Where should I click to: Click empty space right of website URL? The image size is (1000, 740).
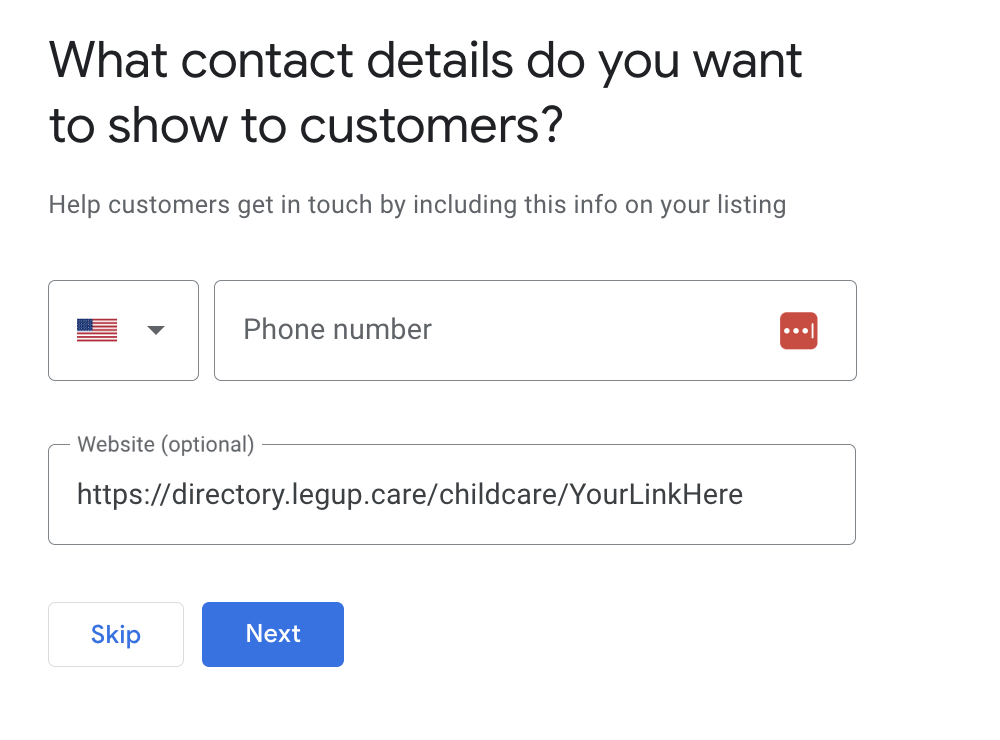click(800, 495)
